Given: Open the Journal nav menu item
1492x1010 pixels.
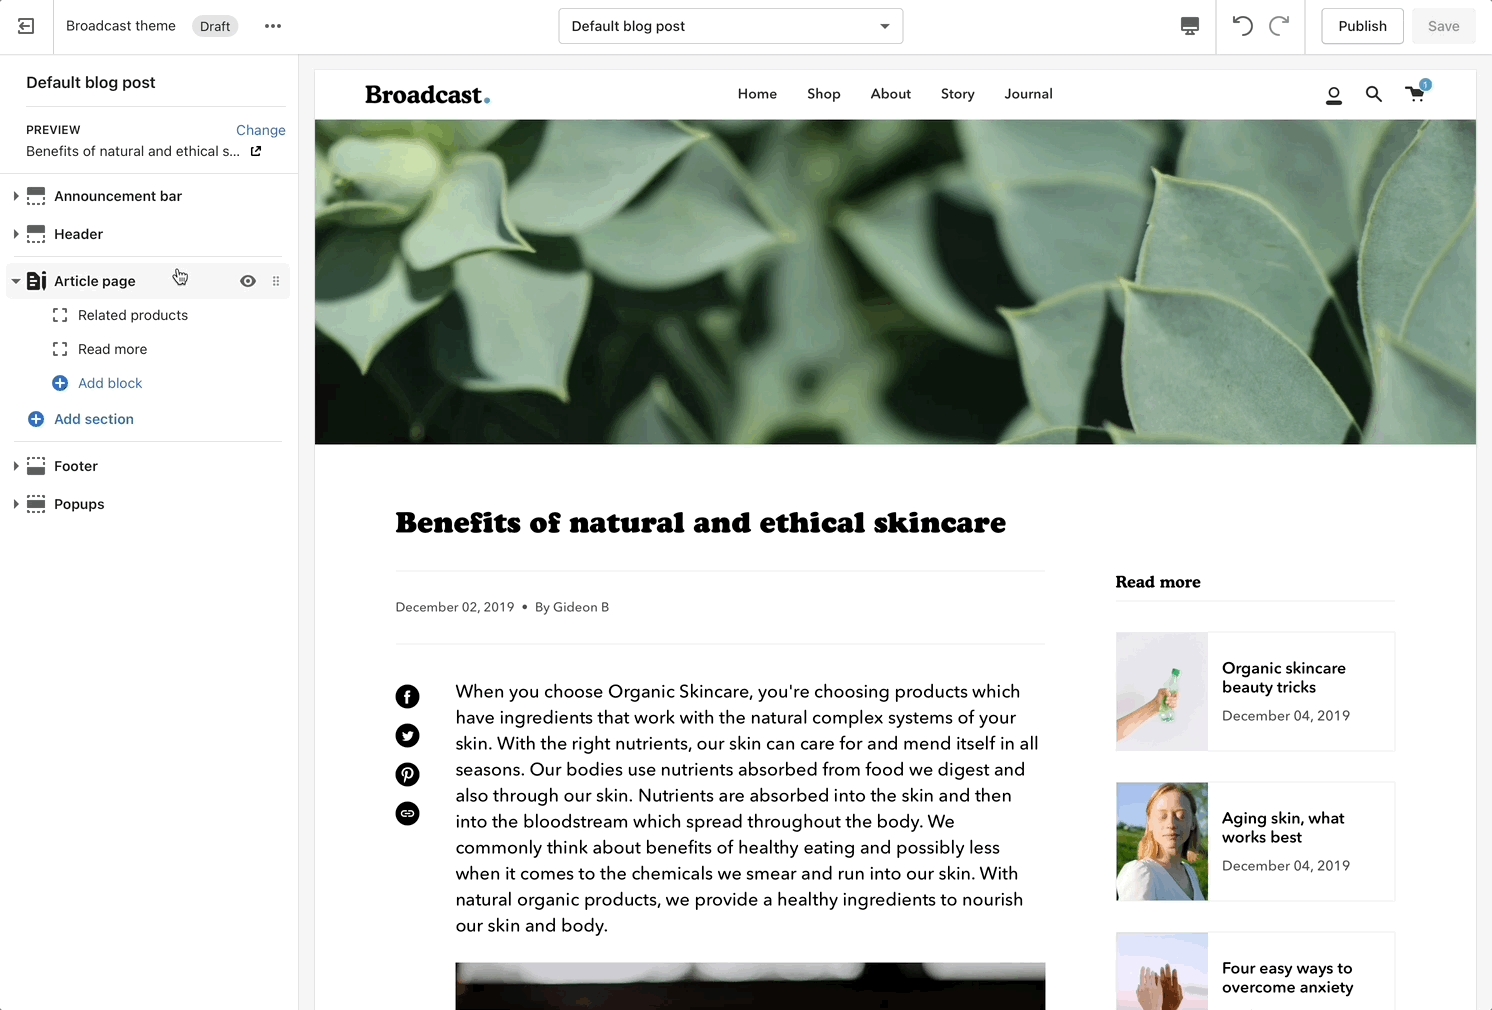Looking at the screenshot, I should [1028, 94].
